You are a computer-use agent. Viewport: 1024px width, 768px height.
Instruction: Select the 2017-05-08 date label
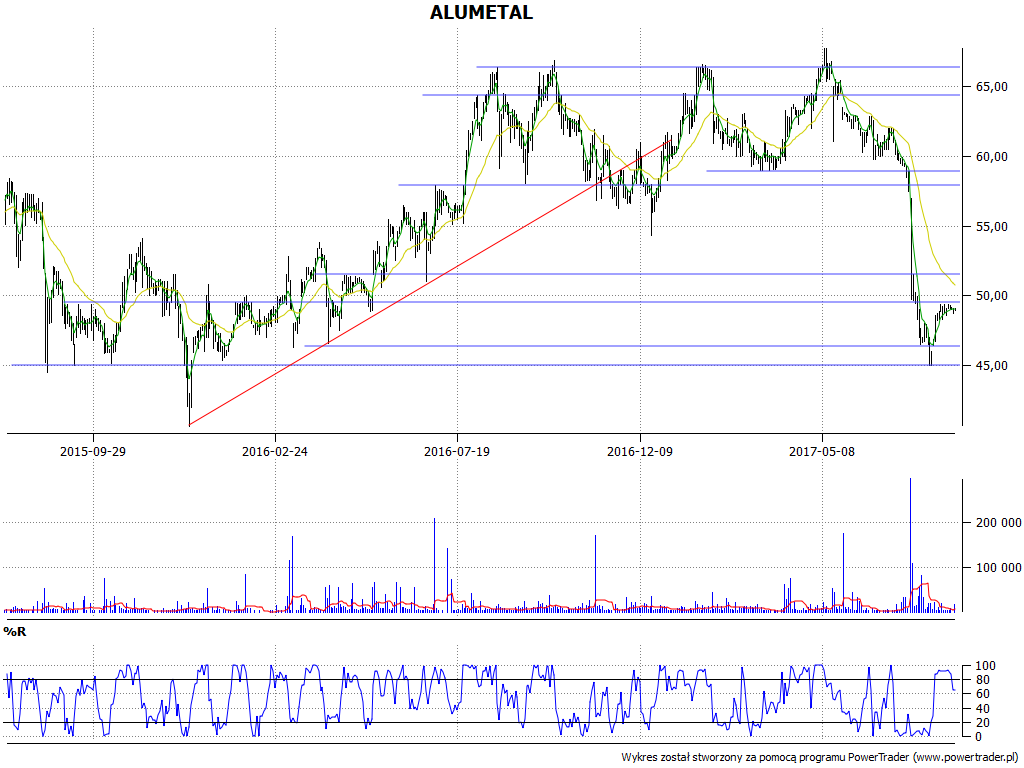click(822, 451)
